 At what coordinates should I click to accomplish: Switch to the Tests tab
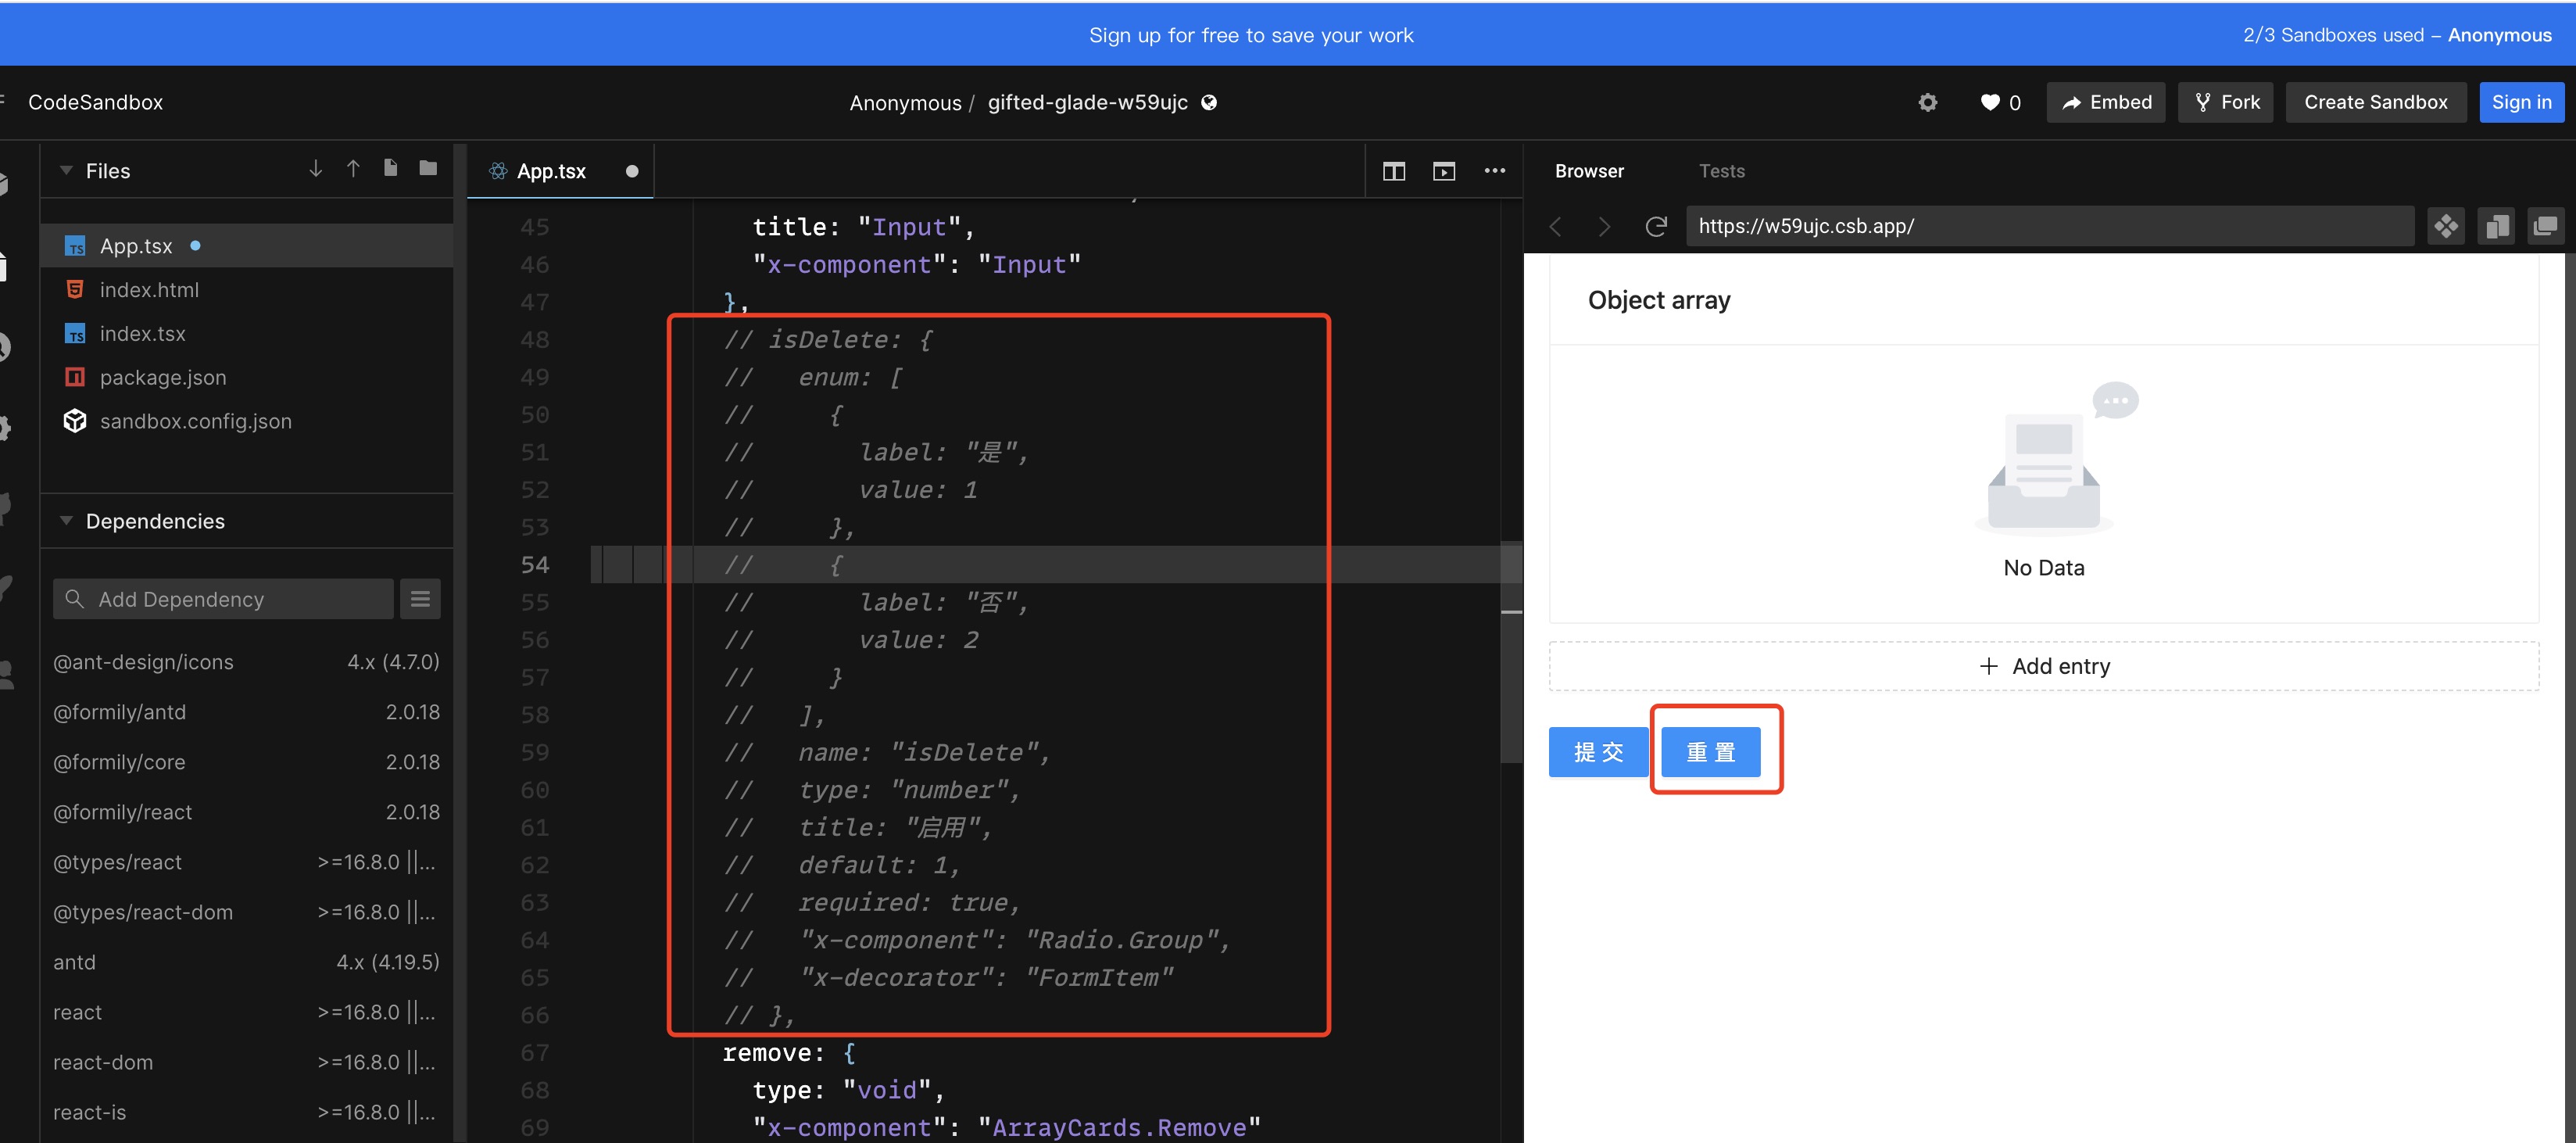[1721, 171]
